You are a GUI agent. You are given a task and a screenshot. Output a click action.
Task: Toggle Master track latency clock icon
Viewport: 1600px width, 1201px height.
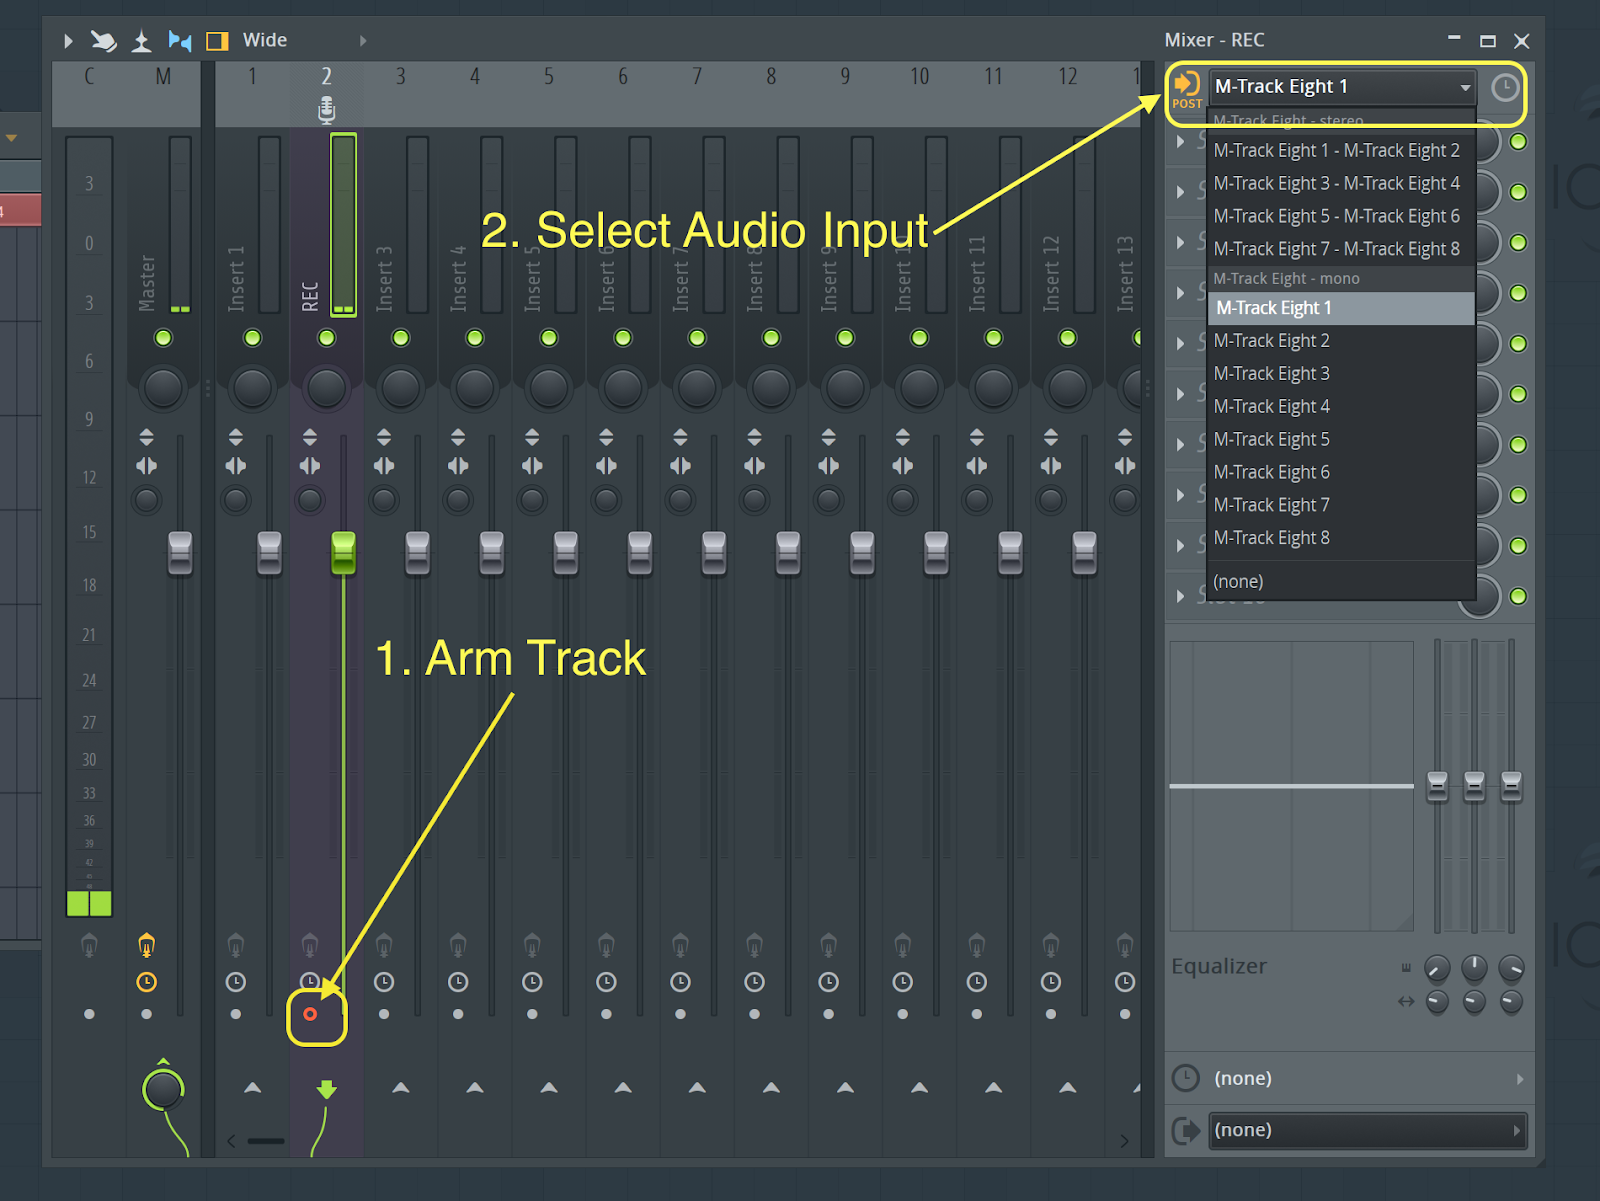tap(147, 982)
